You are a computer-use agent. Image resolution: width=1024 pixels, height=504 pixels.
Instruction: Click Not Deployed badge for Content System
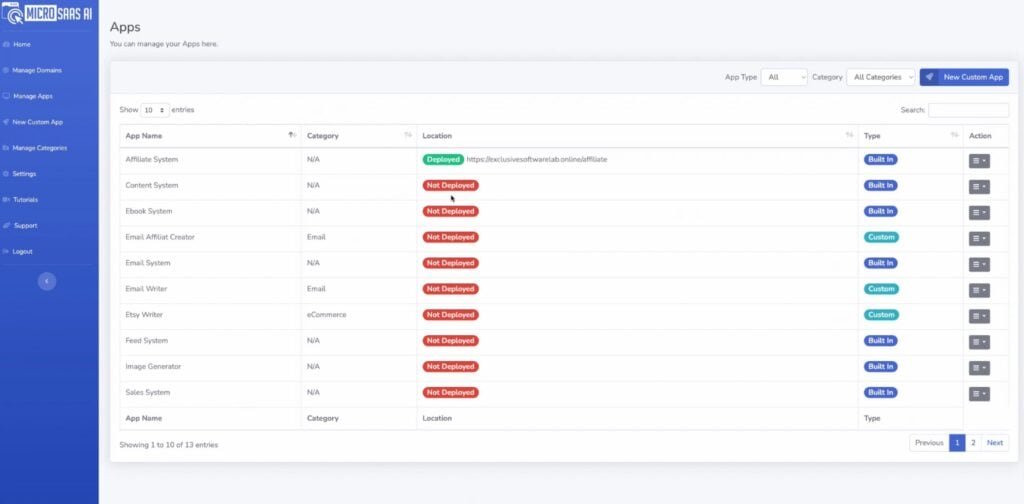[451, 185]
